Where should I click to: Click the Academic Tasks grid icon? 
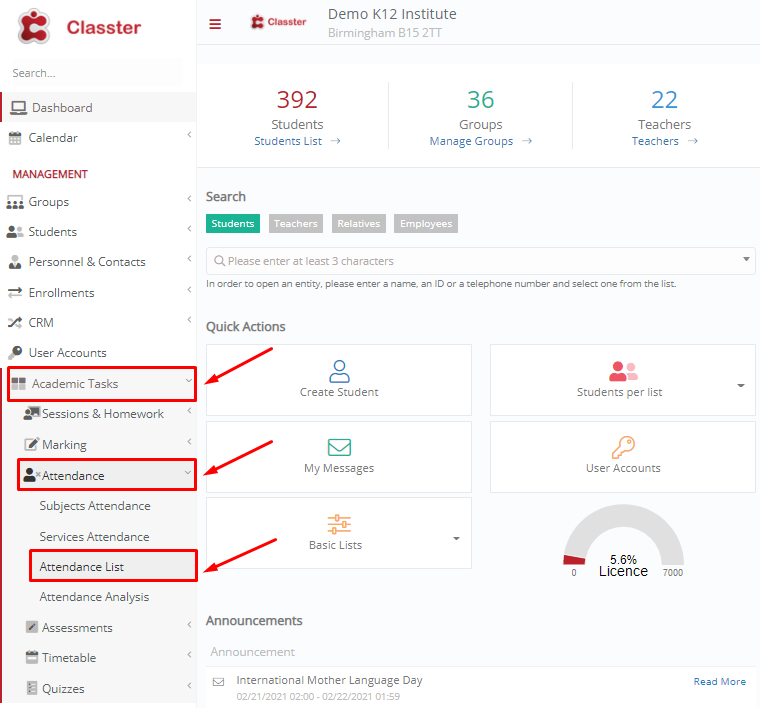(x=18, y=384)
